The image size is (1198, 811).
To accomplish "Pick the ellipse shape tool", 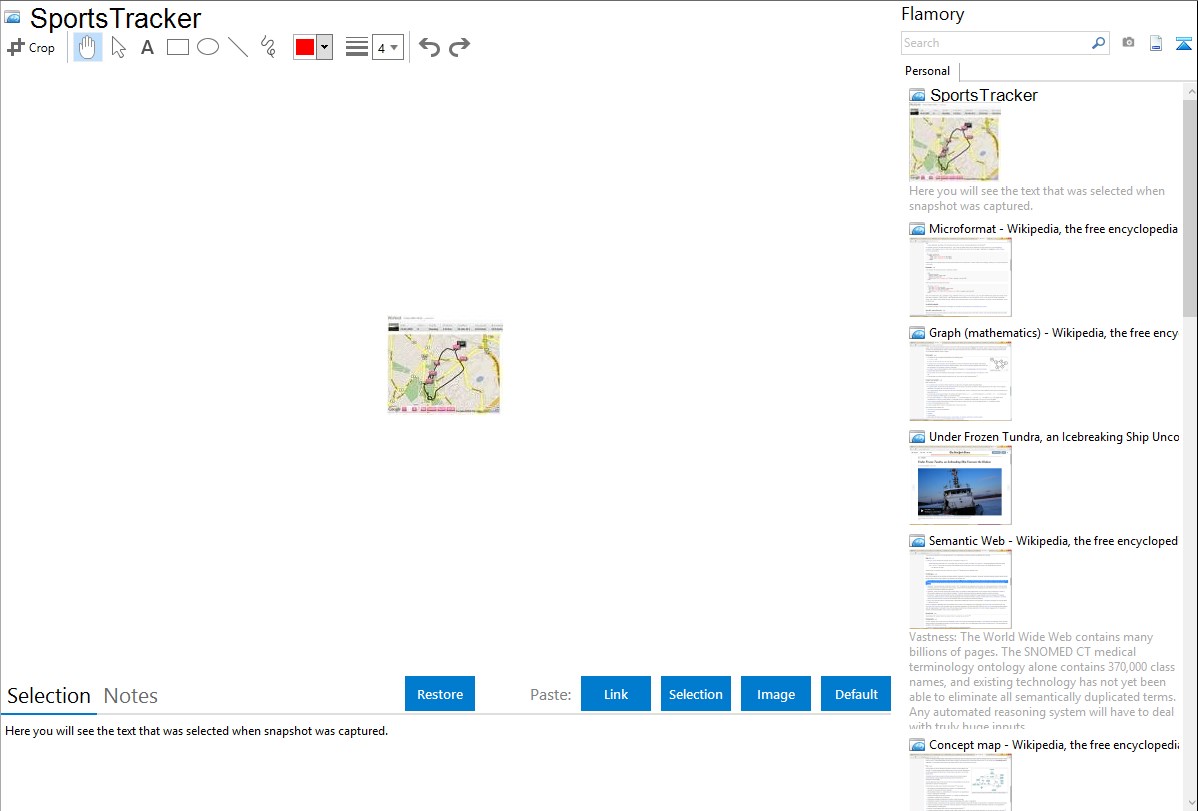I will (208, 47).
